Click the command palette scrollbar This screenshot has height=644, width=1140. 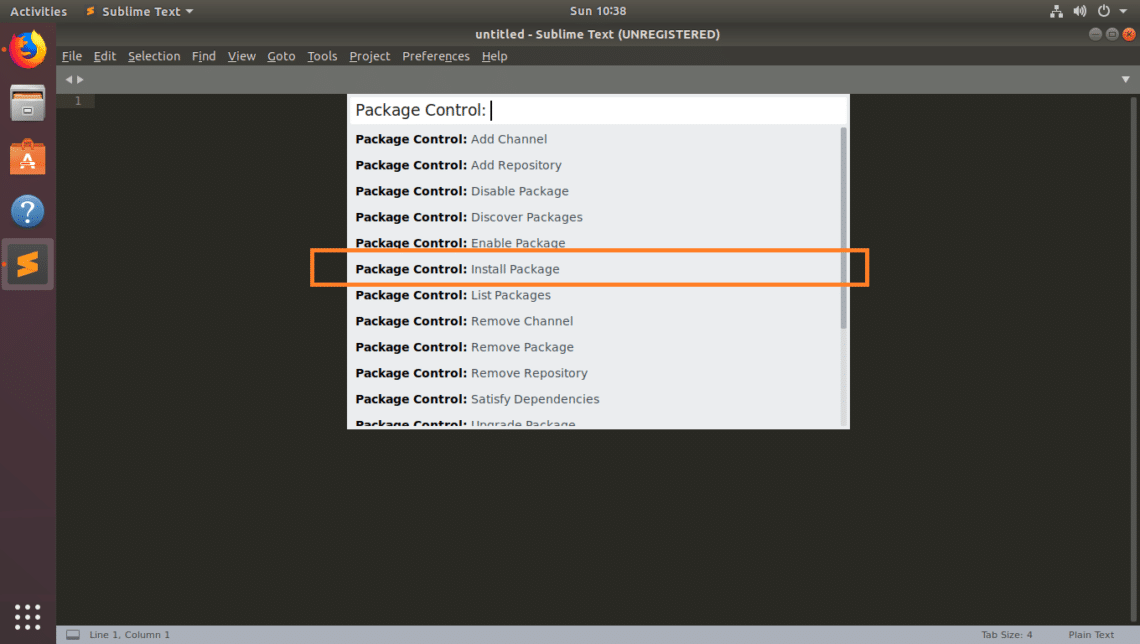click(x=843, y=228)
